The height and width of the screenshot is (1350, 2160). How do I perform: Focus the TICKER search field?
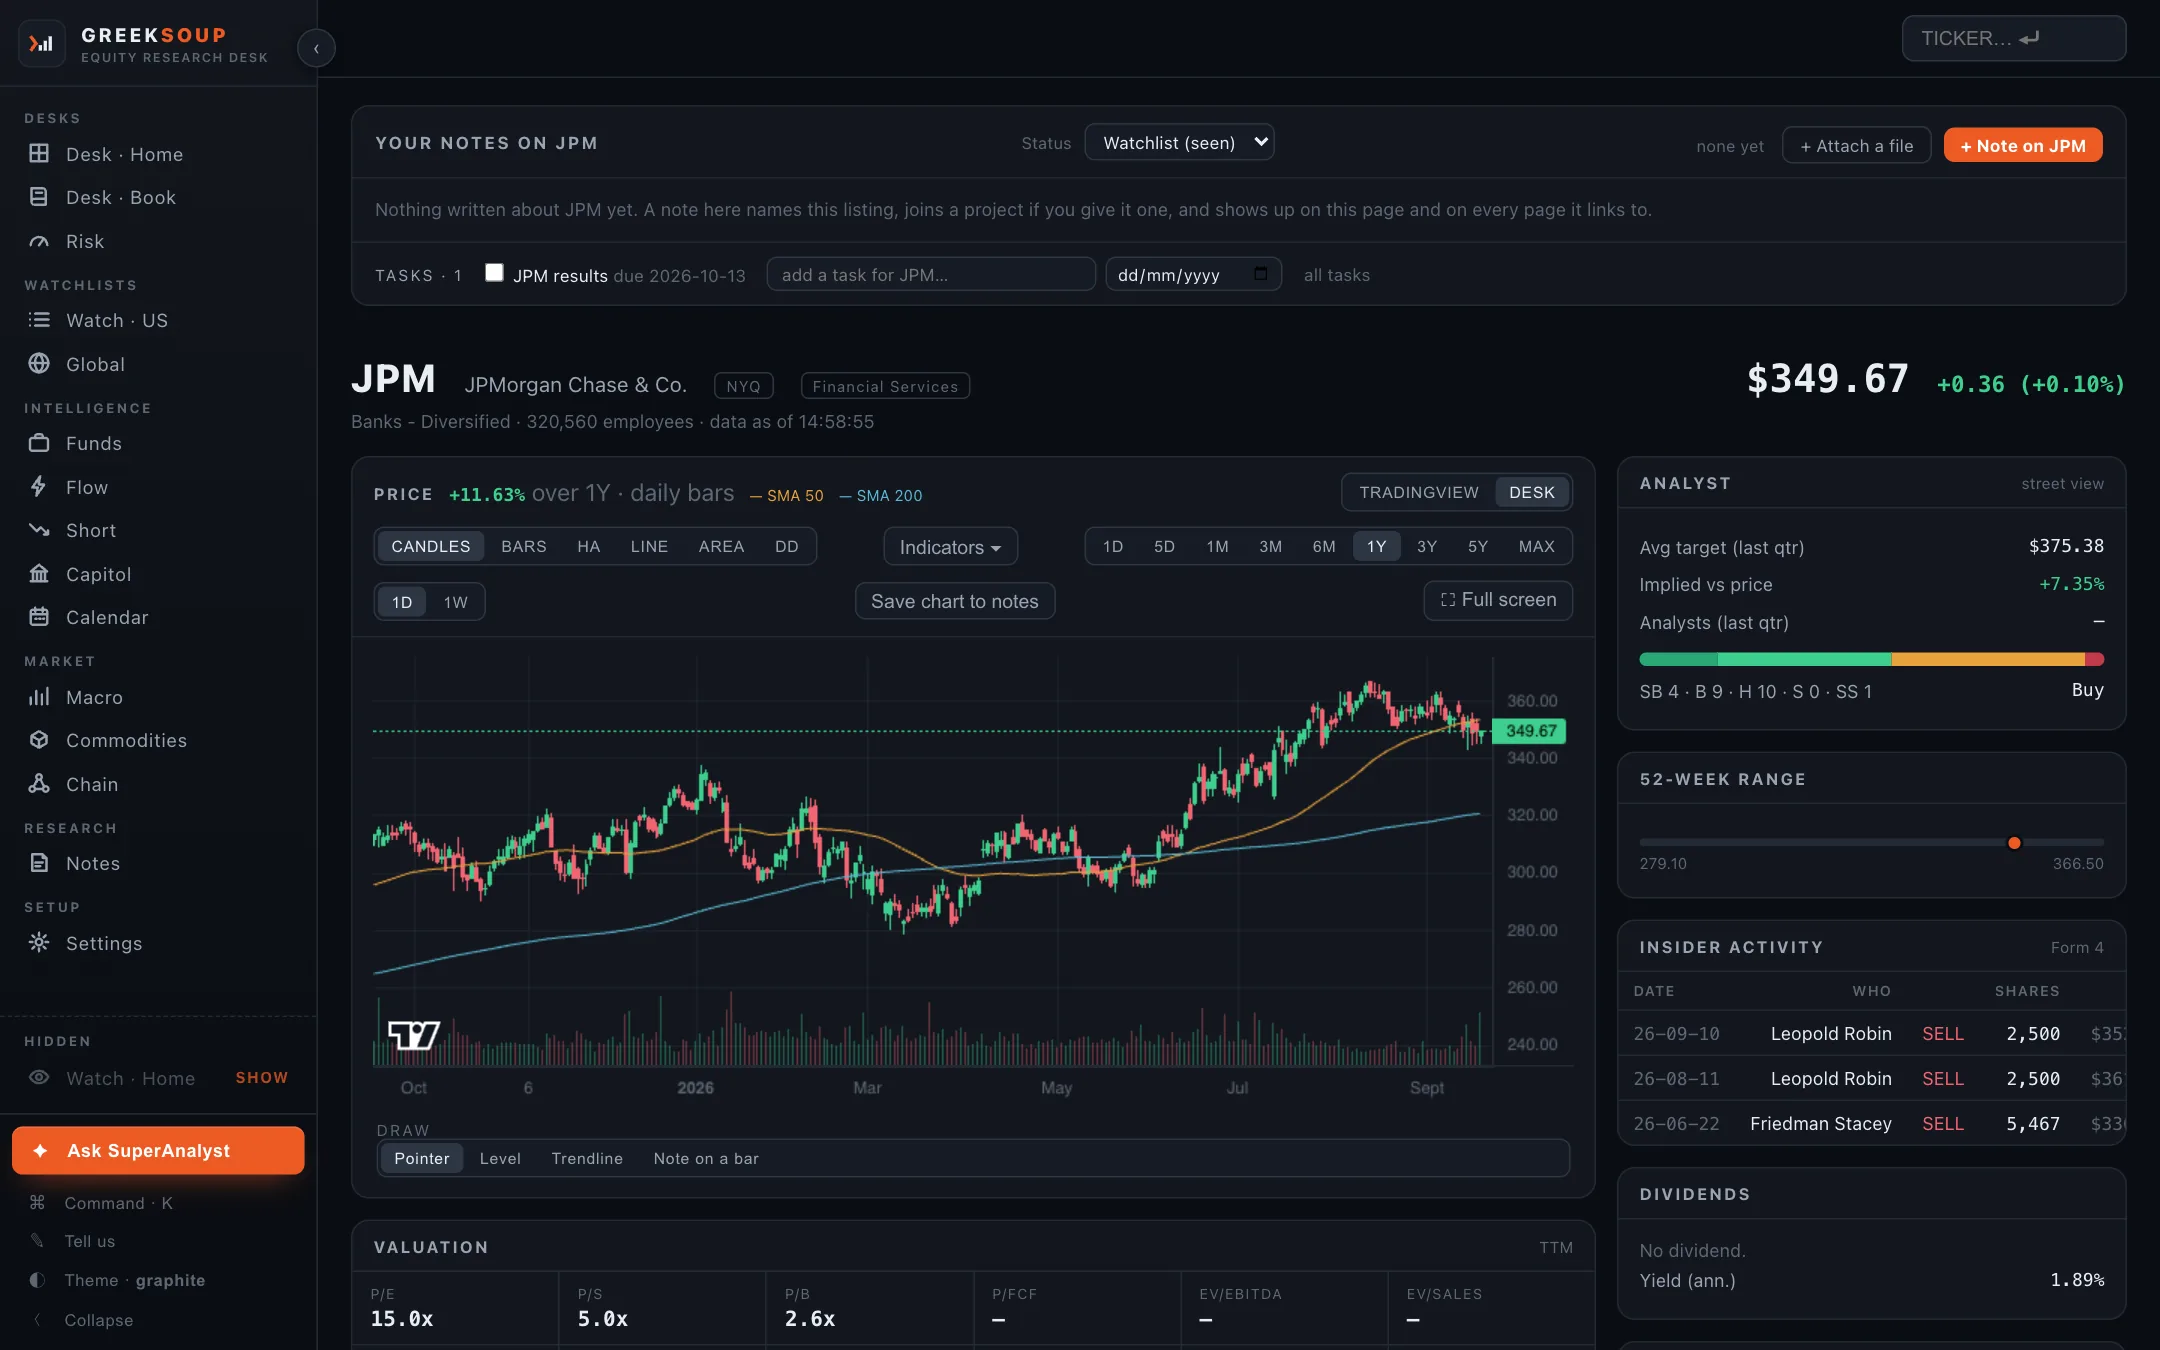[x=2014, y=38]
